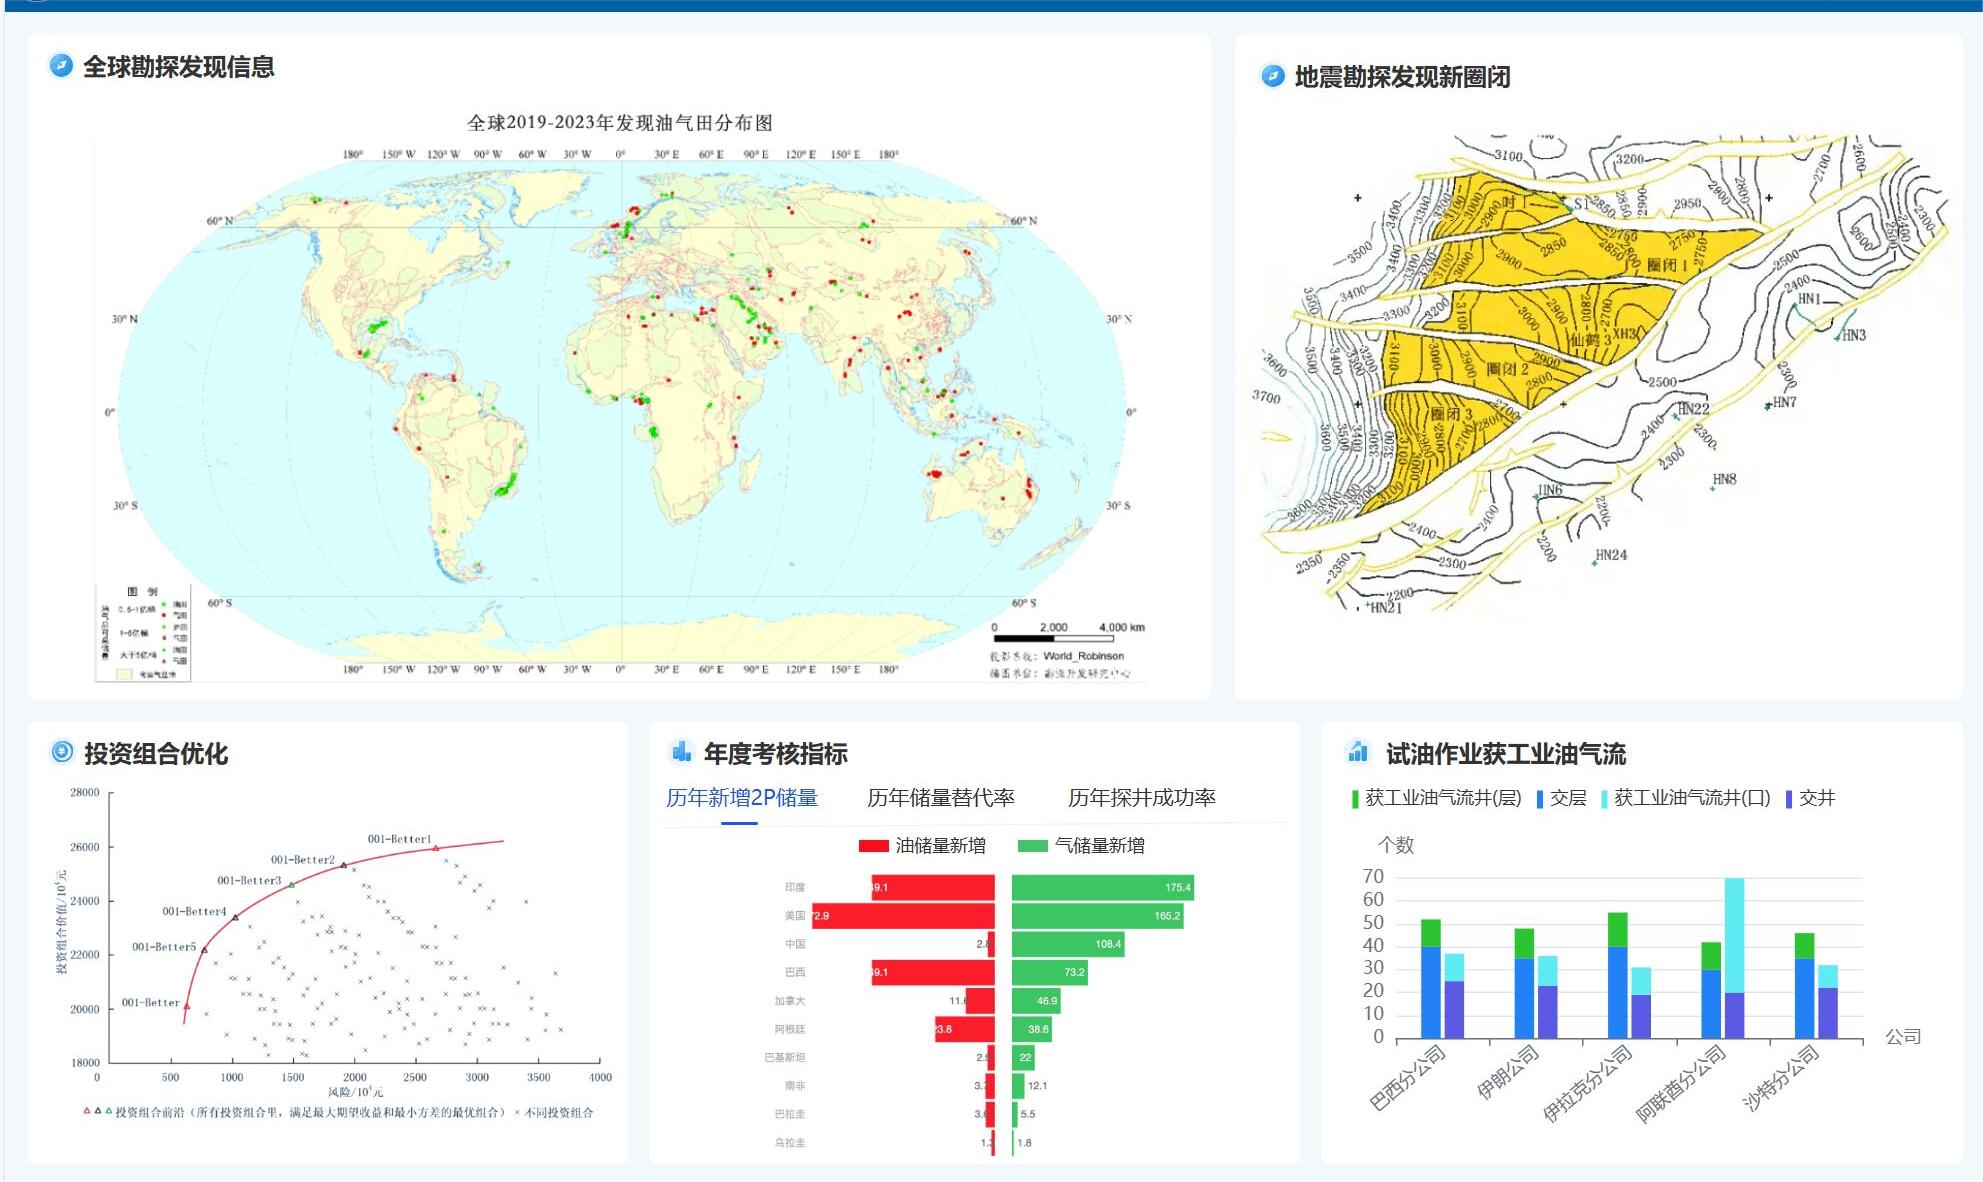Image resolution: width=1983 pixels, height=1182 pixels.
Task: Toggle the 交井 legend entry
Action: pos(1811,798)
